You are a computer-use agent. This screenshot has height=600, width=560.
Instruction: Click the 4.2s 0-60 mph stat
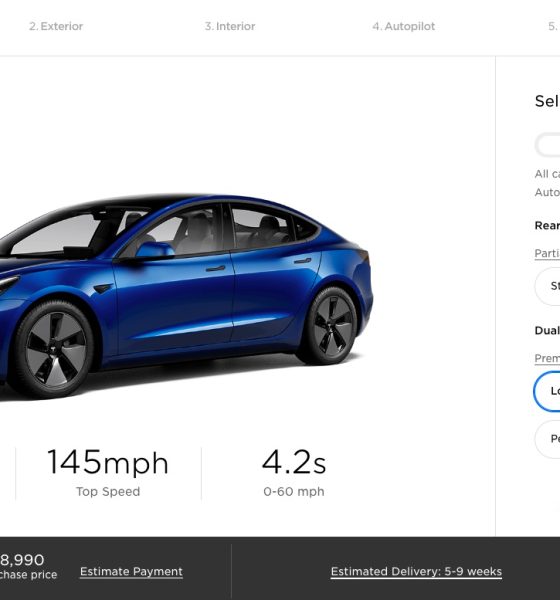(x=294, y=473)
